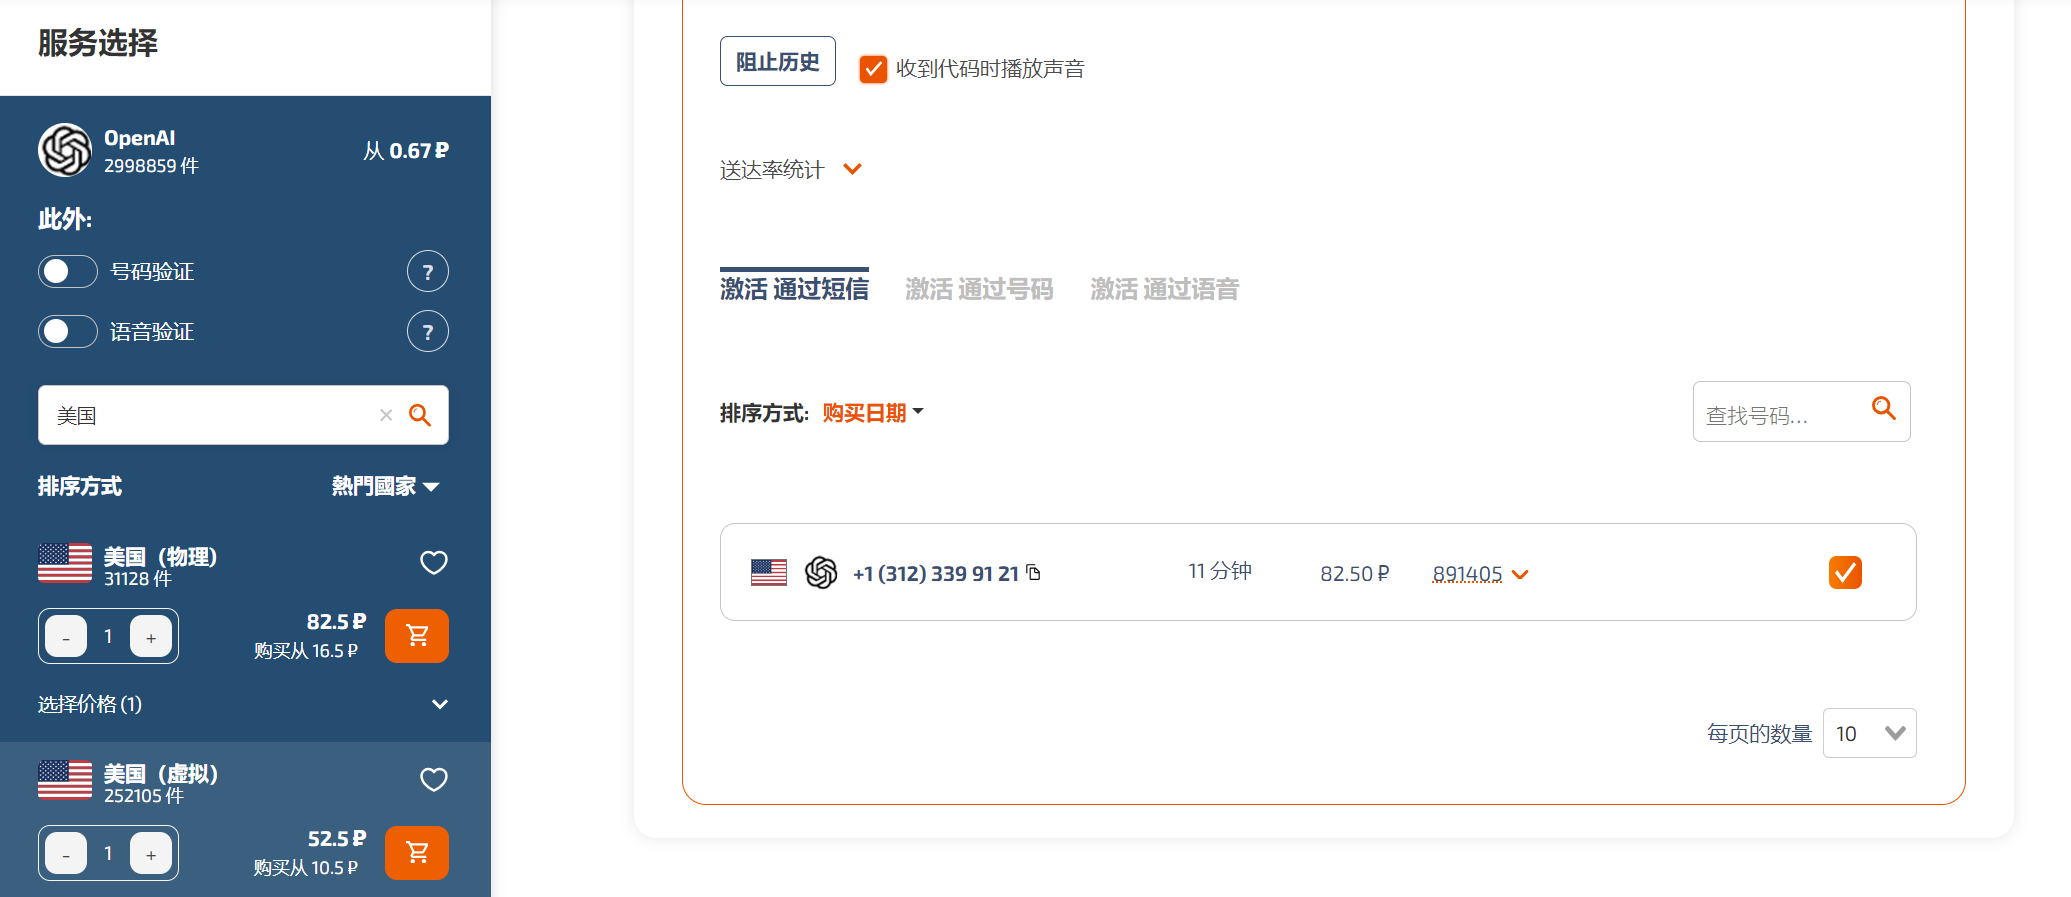Select the OpenAI service entry
The image size is (2071, 897).
pos(244,150)
